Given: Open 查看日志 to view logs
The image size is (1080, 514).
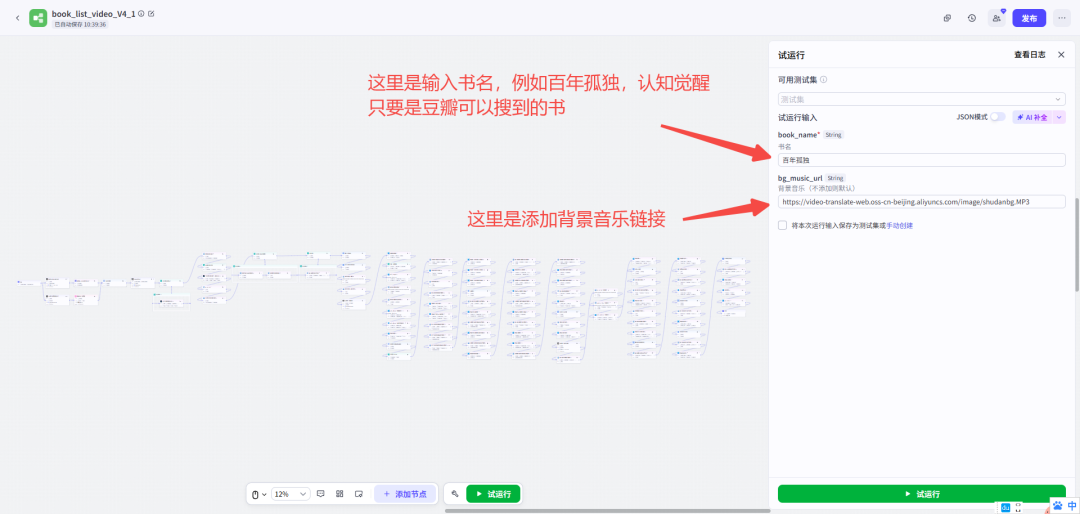Looking at the screenshot, I should point(1029,54).
